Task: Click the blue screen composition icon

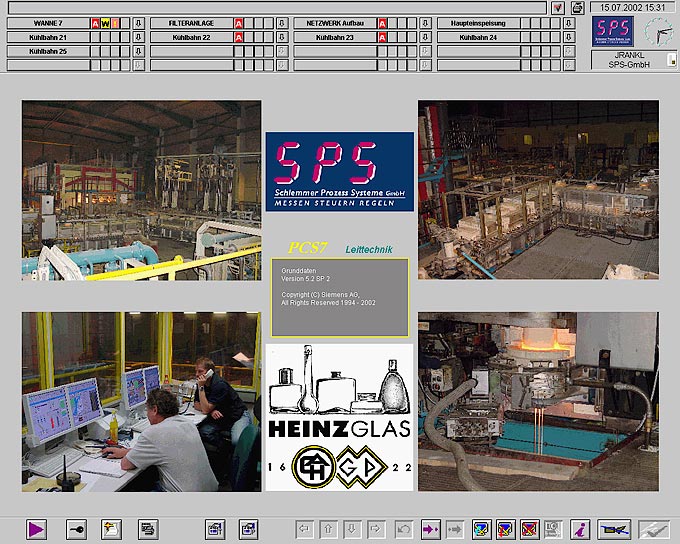Action: [x=482, y=529]
